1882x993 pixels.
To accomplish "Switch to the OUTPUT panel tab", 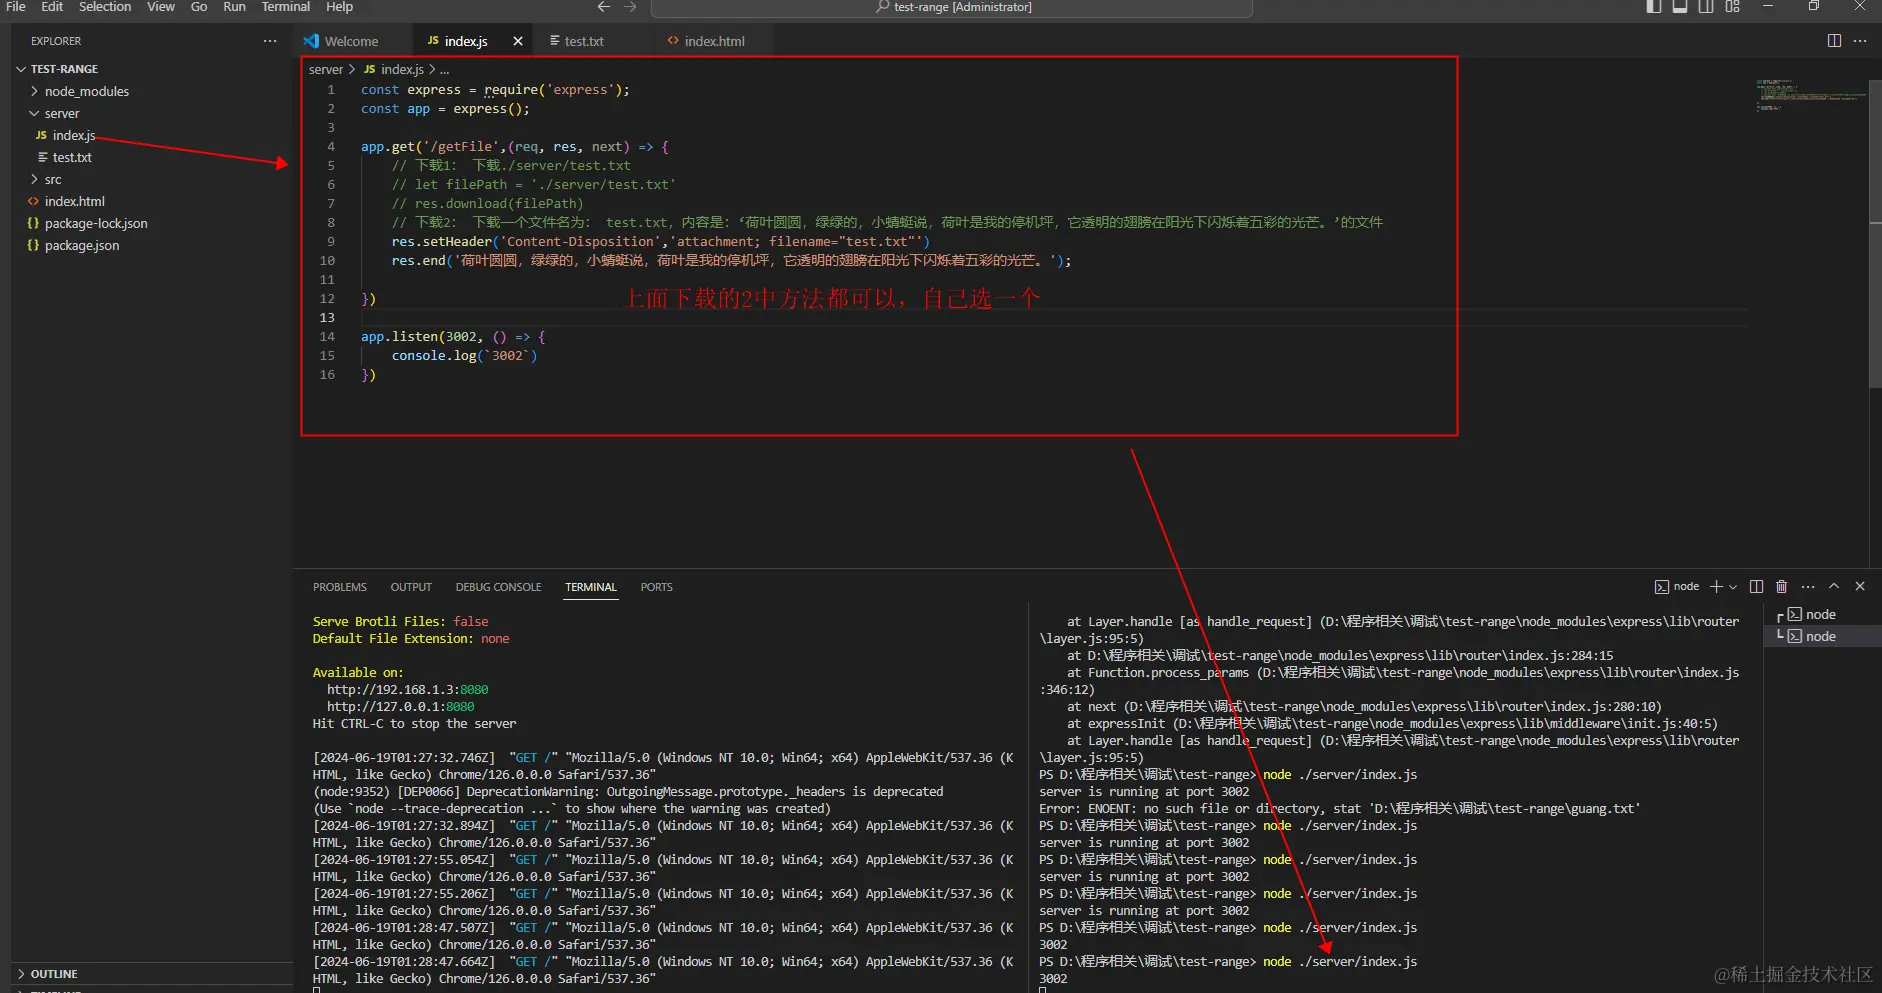I will (x=411, y=587).
